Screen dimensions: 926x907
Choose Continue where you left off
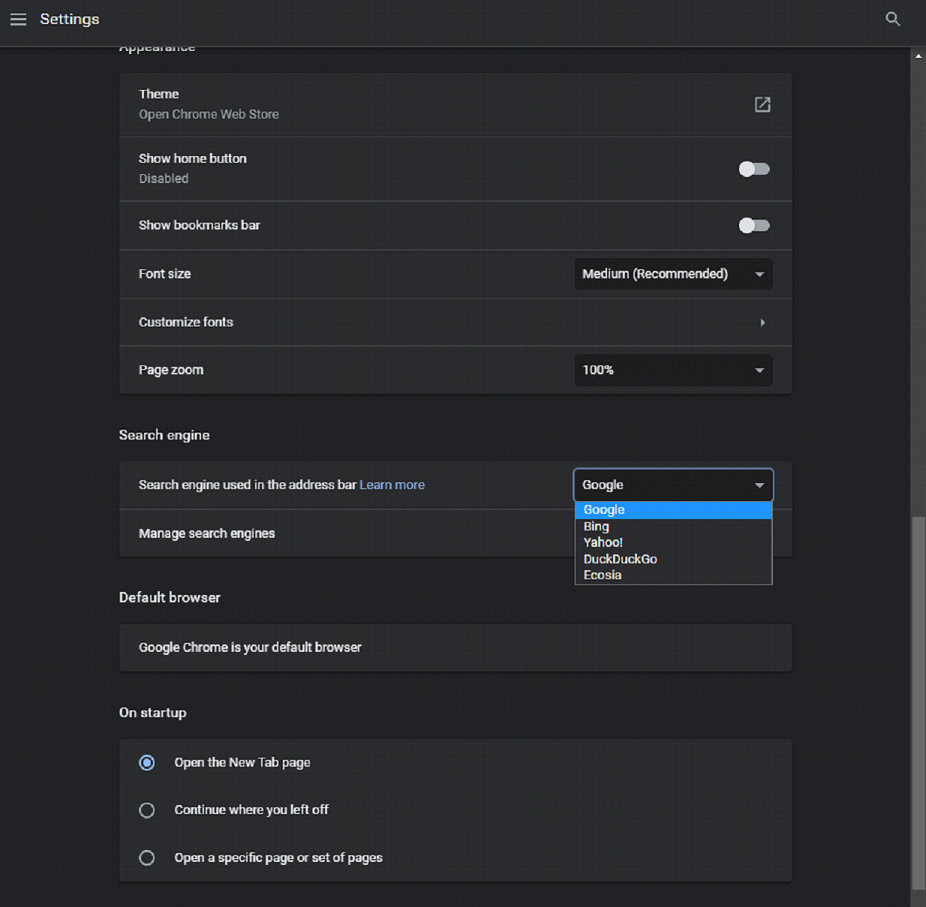click(147, 810)
